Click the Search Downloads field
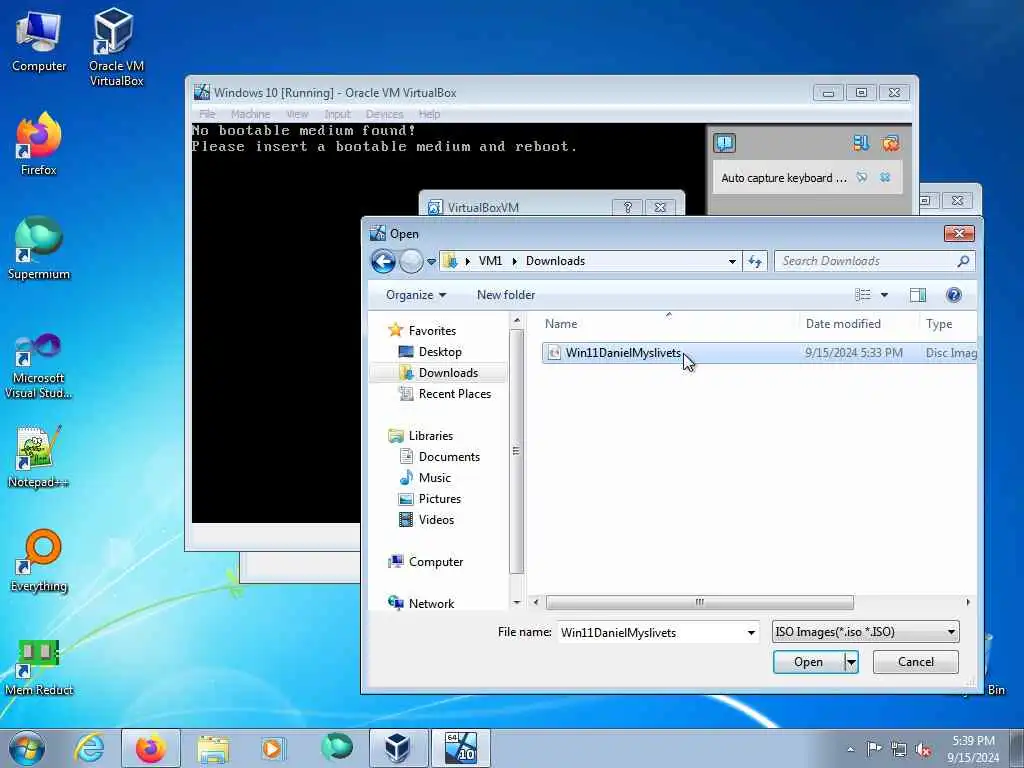This screenshot has width=1024, height=768. point(874,261)
